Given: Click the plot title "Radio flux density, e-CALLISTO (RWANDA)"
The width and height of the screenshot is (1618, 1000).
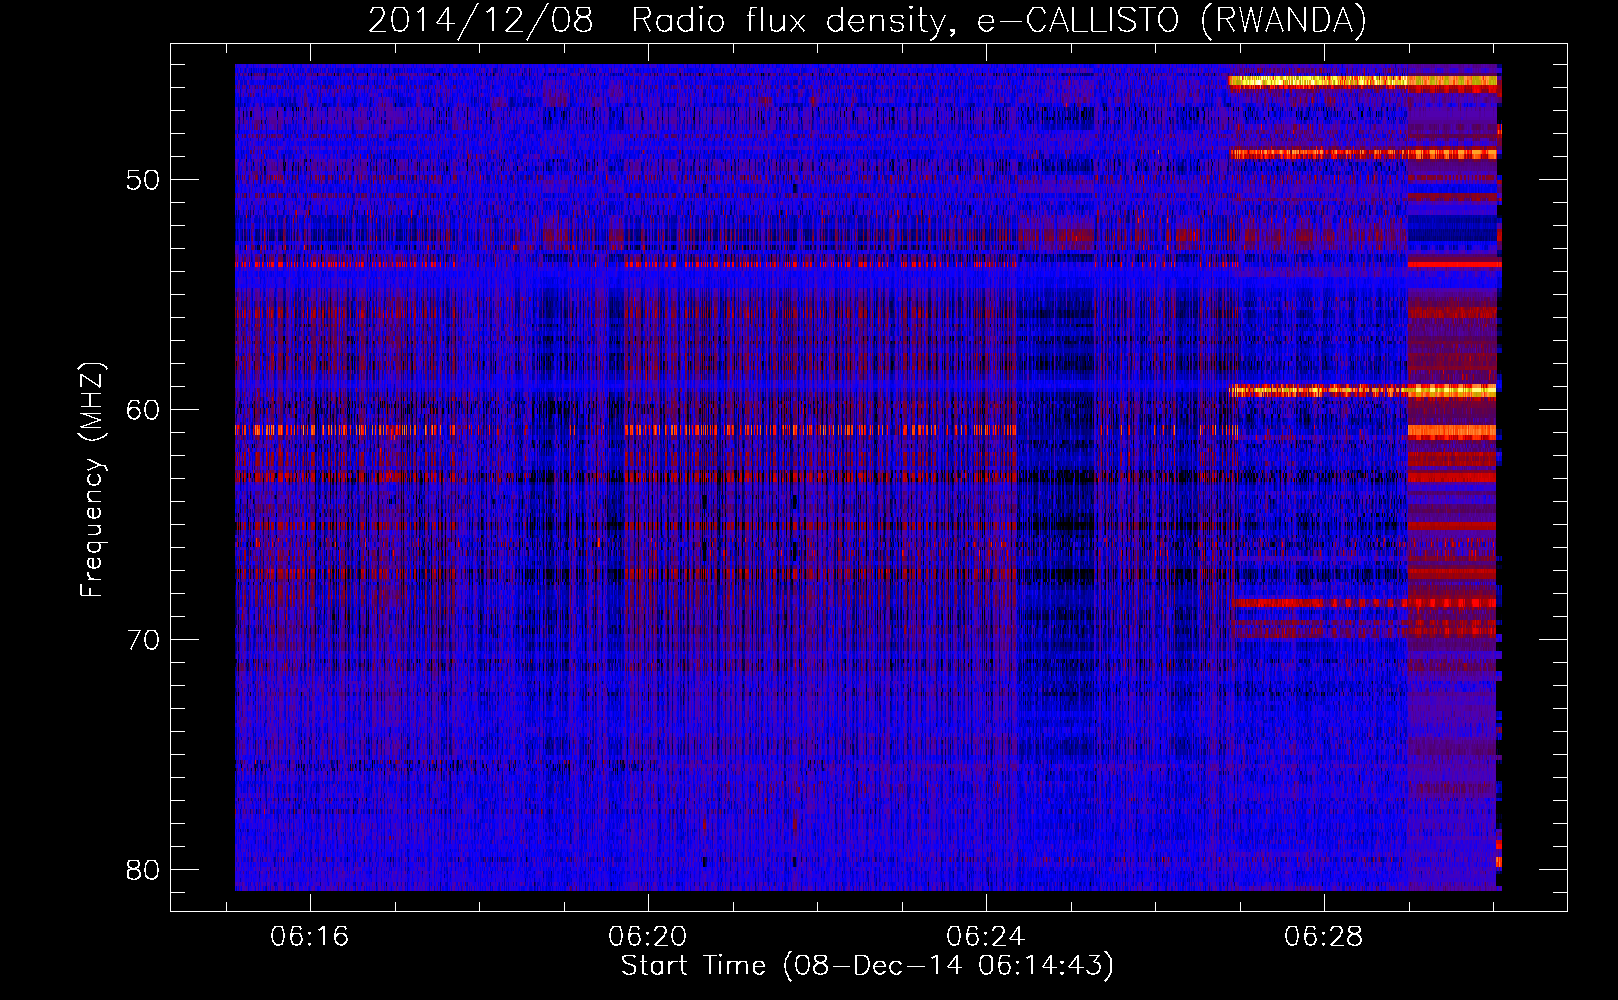Looking at the screenshot, I should pyautogui.click(x=999, y=20).
